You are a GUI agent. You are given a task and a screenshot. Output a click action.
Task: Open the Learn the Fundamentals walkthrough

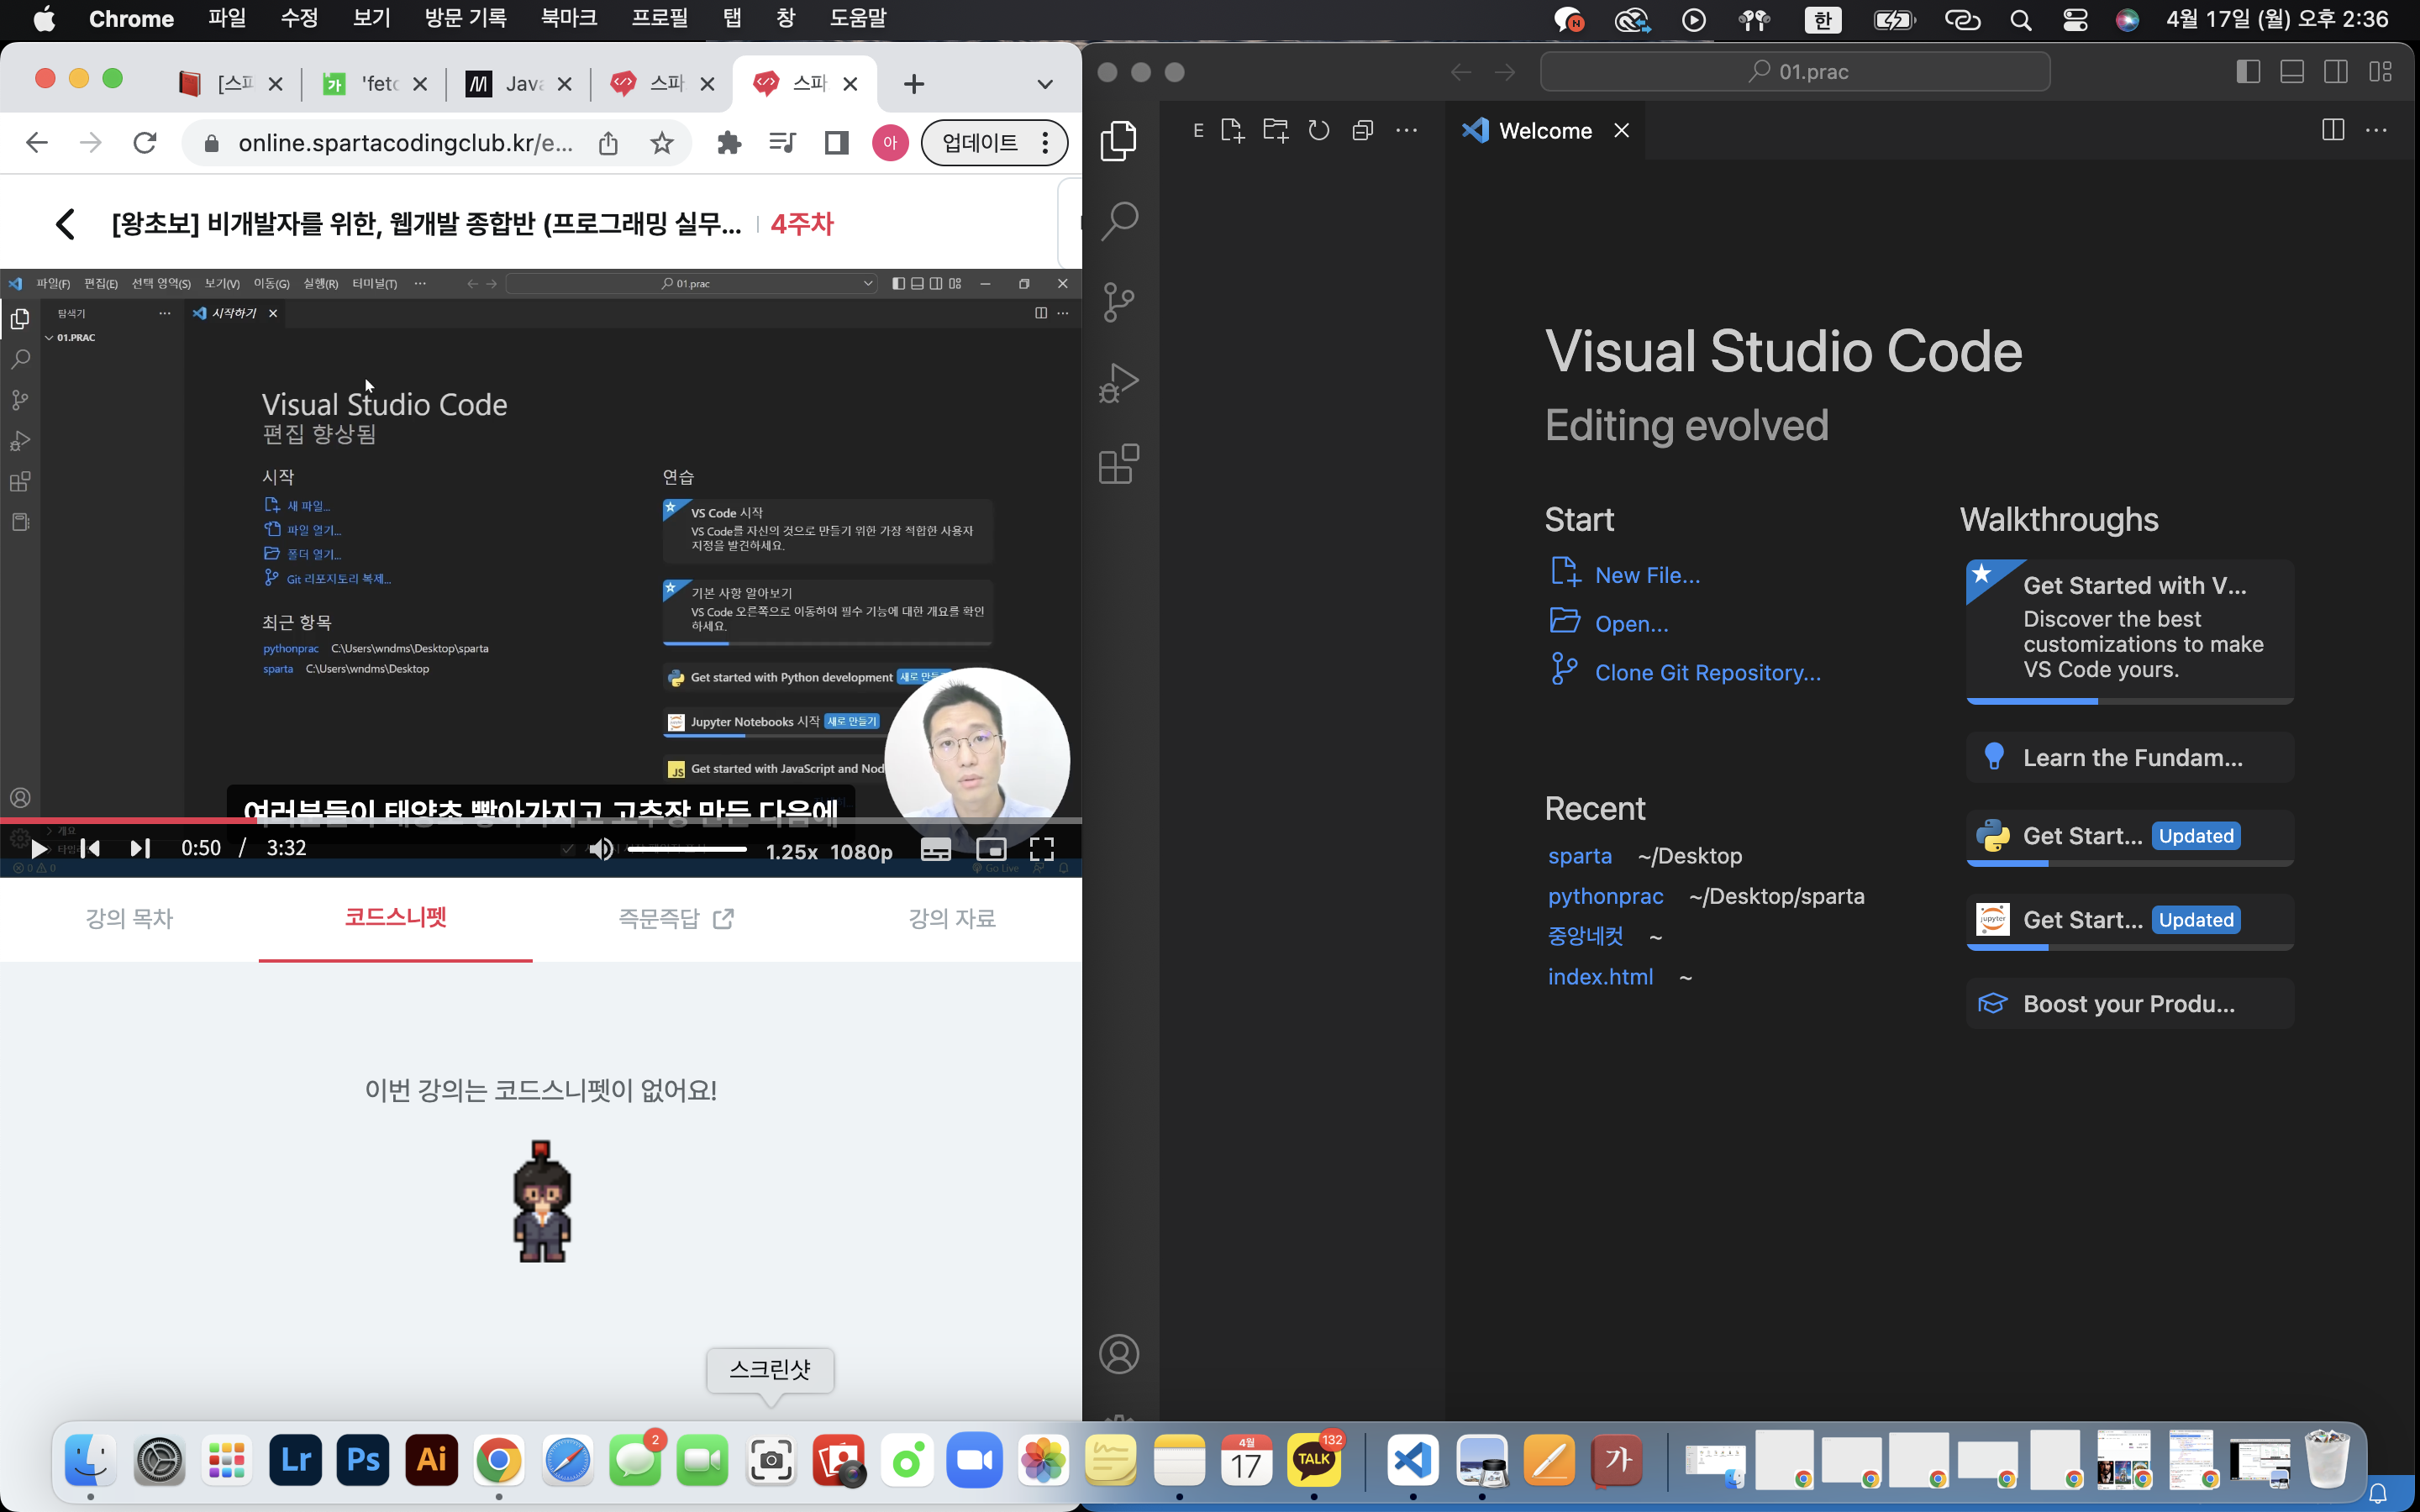tap(2130, 757)
